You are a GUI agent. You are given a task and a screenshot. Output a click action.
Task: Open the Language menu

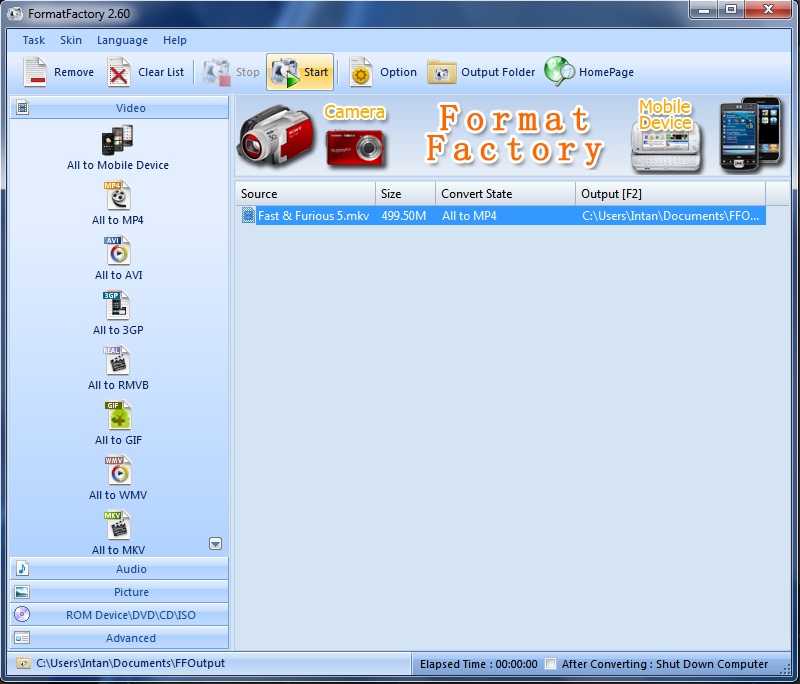(122, 40)
